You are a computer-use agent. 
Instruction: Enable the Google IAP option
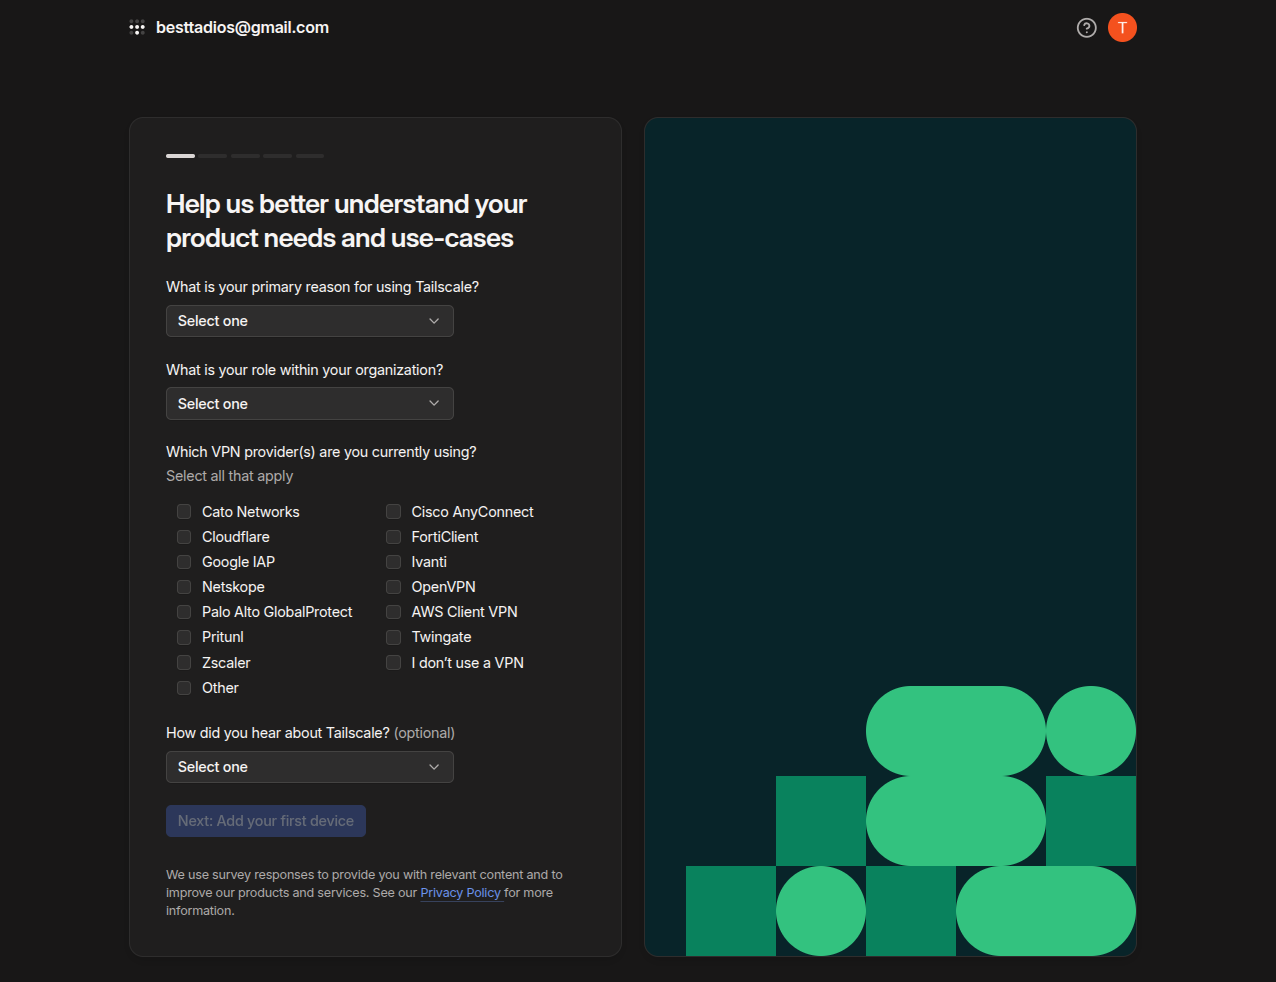pos(184,562)
